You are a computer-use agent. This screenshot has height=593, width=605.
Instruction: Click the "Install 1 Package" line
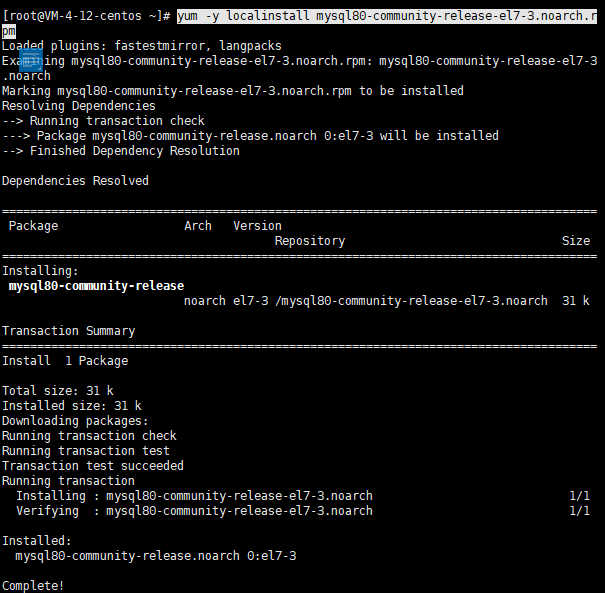click(65, 361)
